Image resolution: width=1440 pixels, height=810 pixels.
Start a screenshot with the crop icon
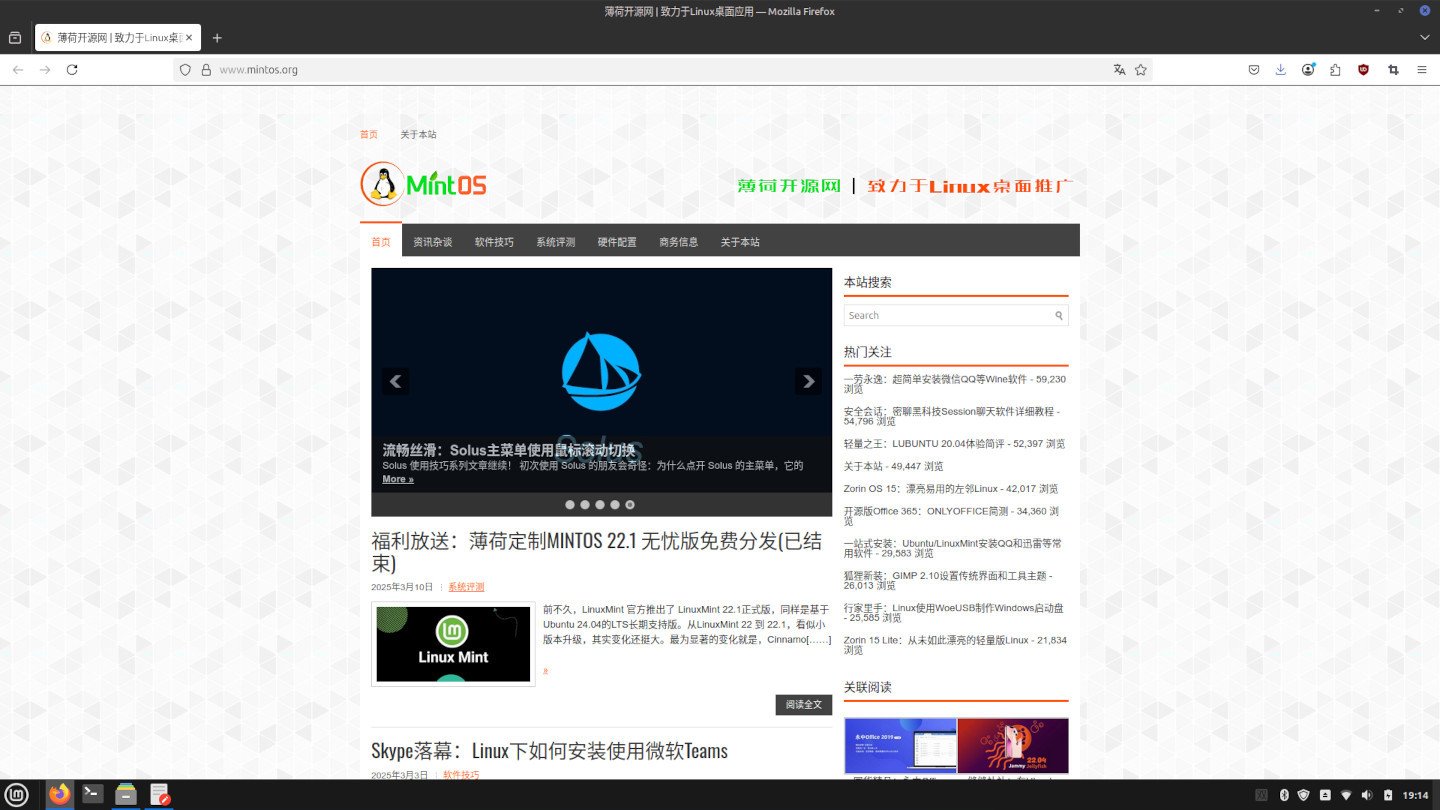(x=1393, y=70)
